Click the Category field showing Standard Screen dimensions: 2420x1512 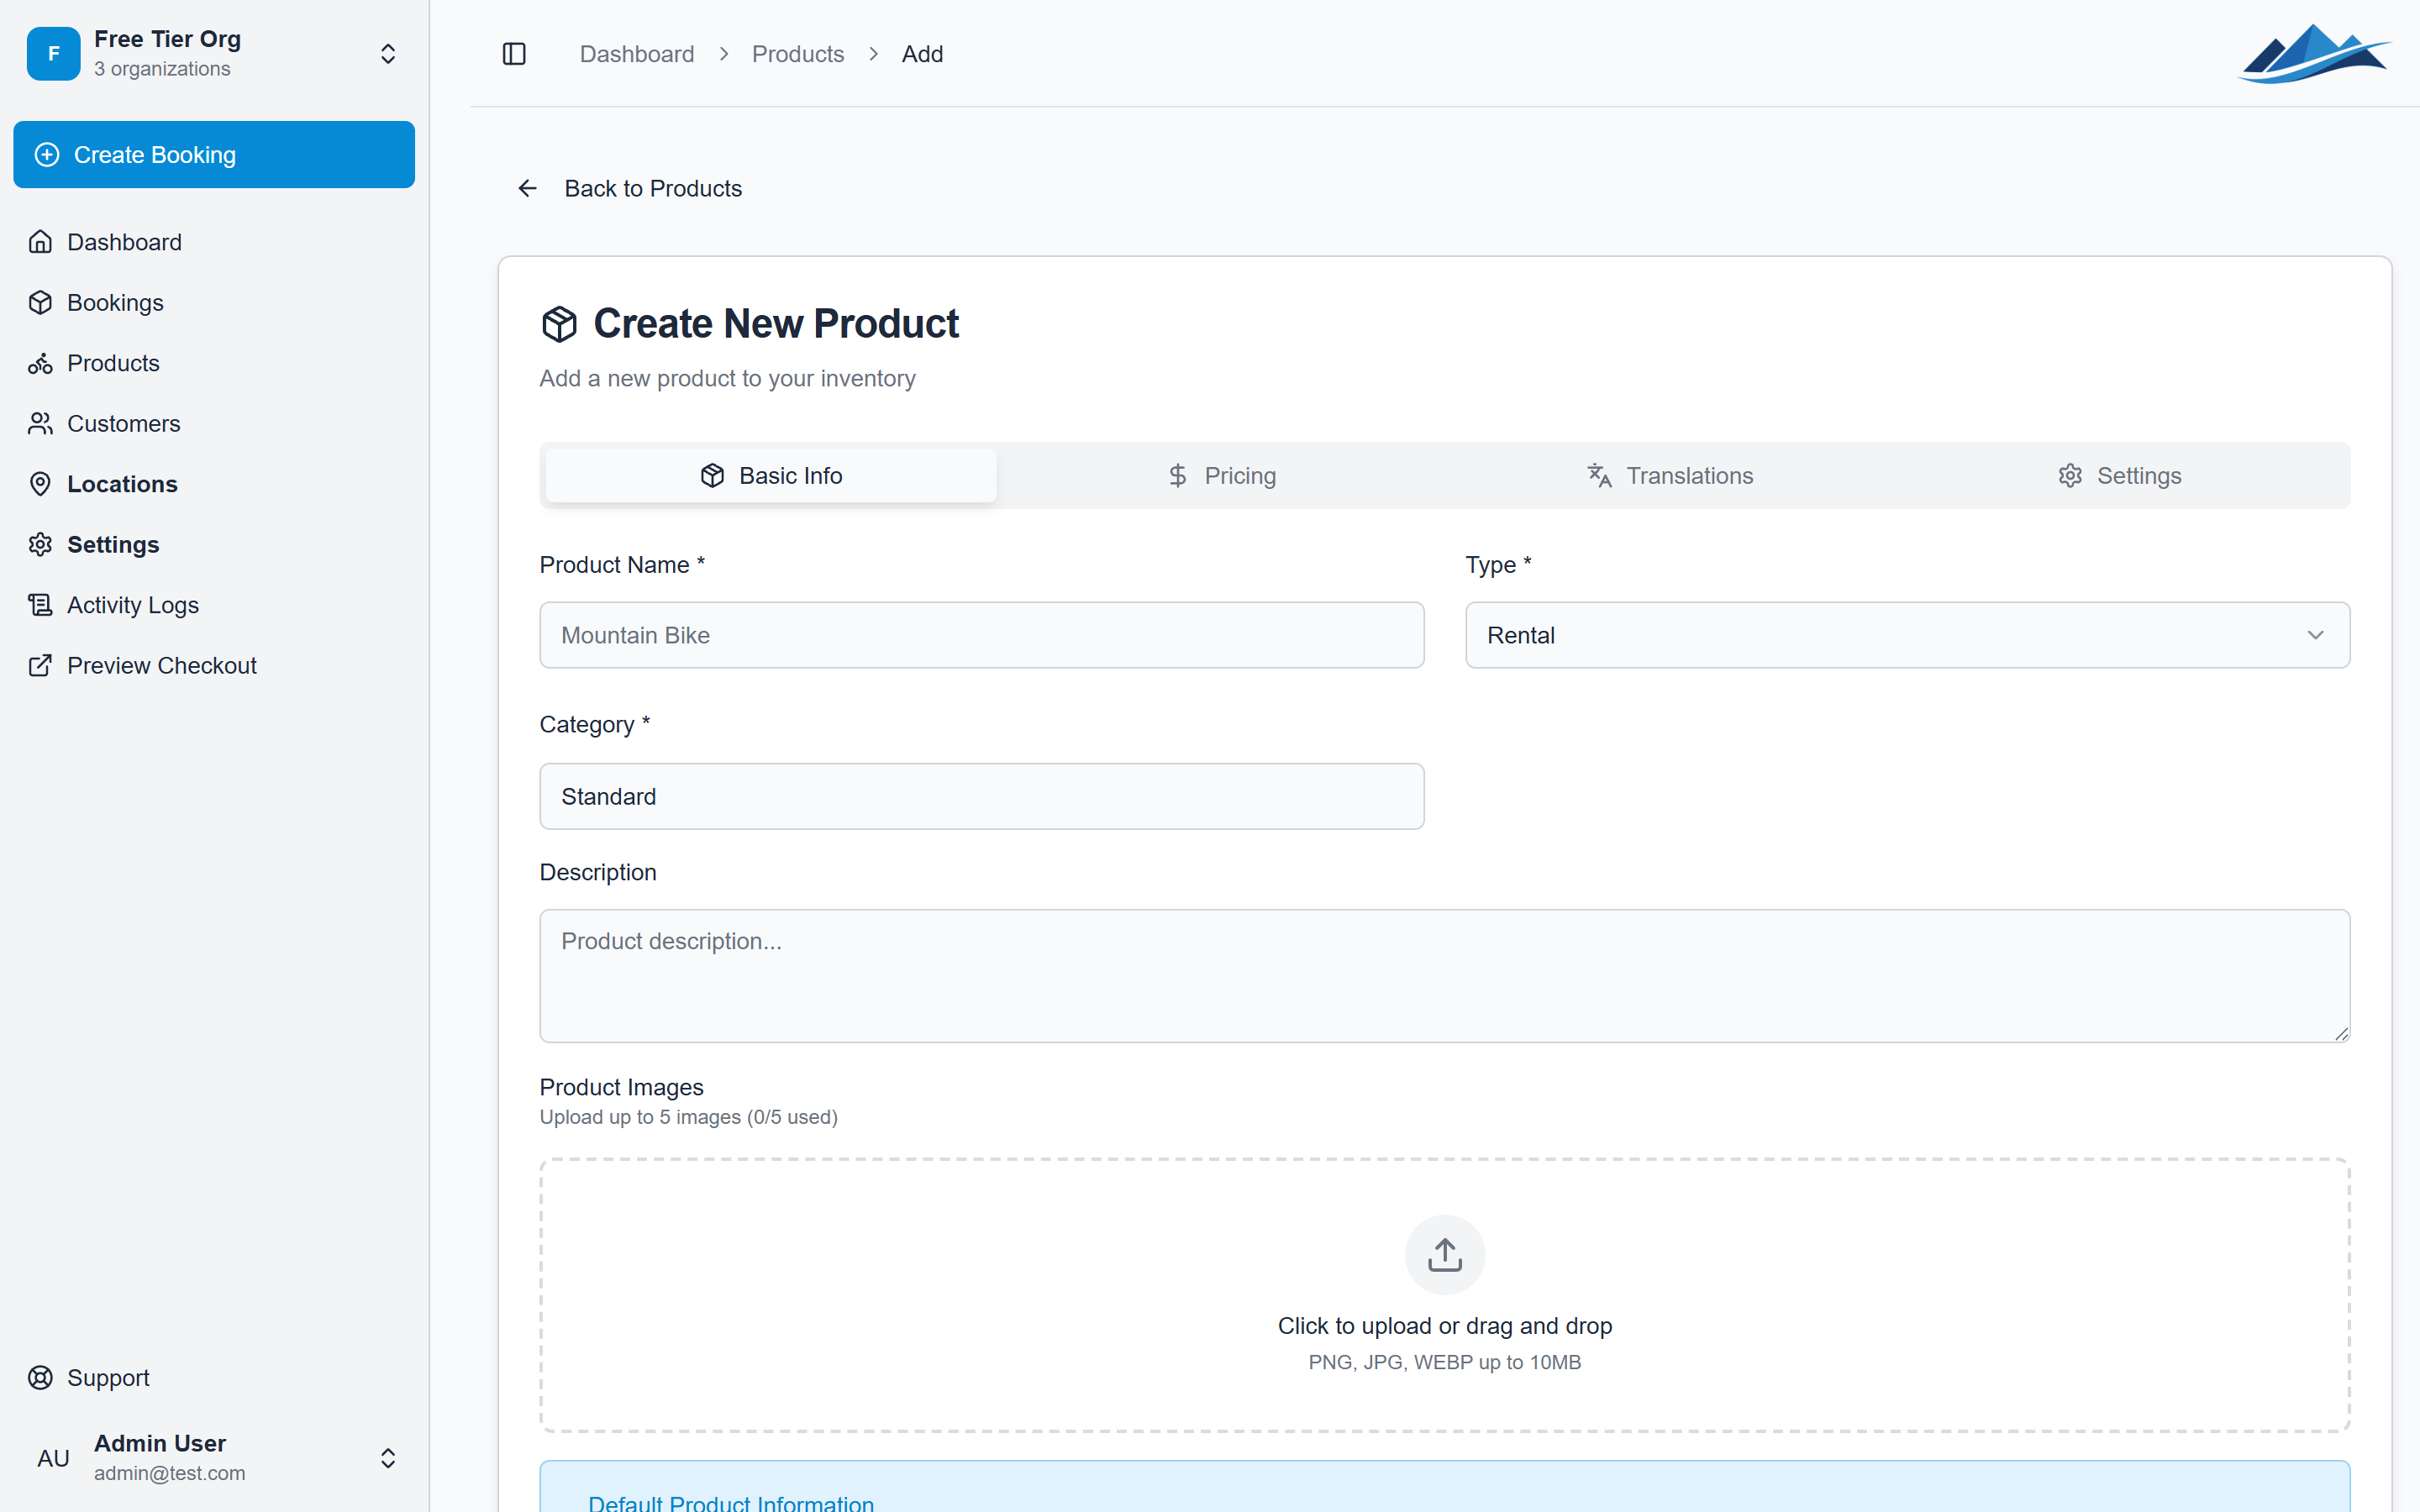pos(982,796)
